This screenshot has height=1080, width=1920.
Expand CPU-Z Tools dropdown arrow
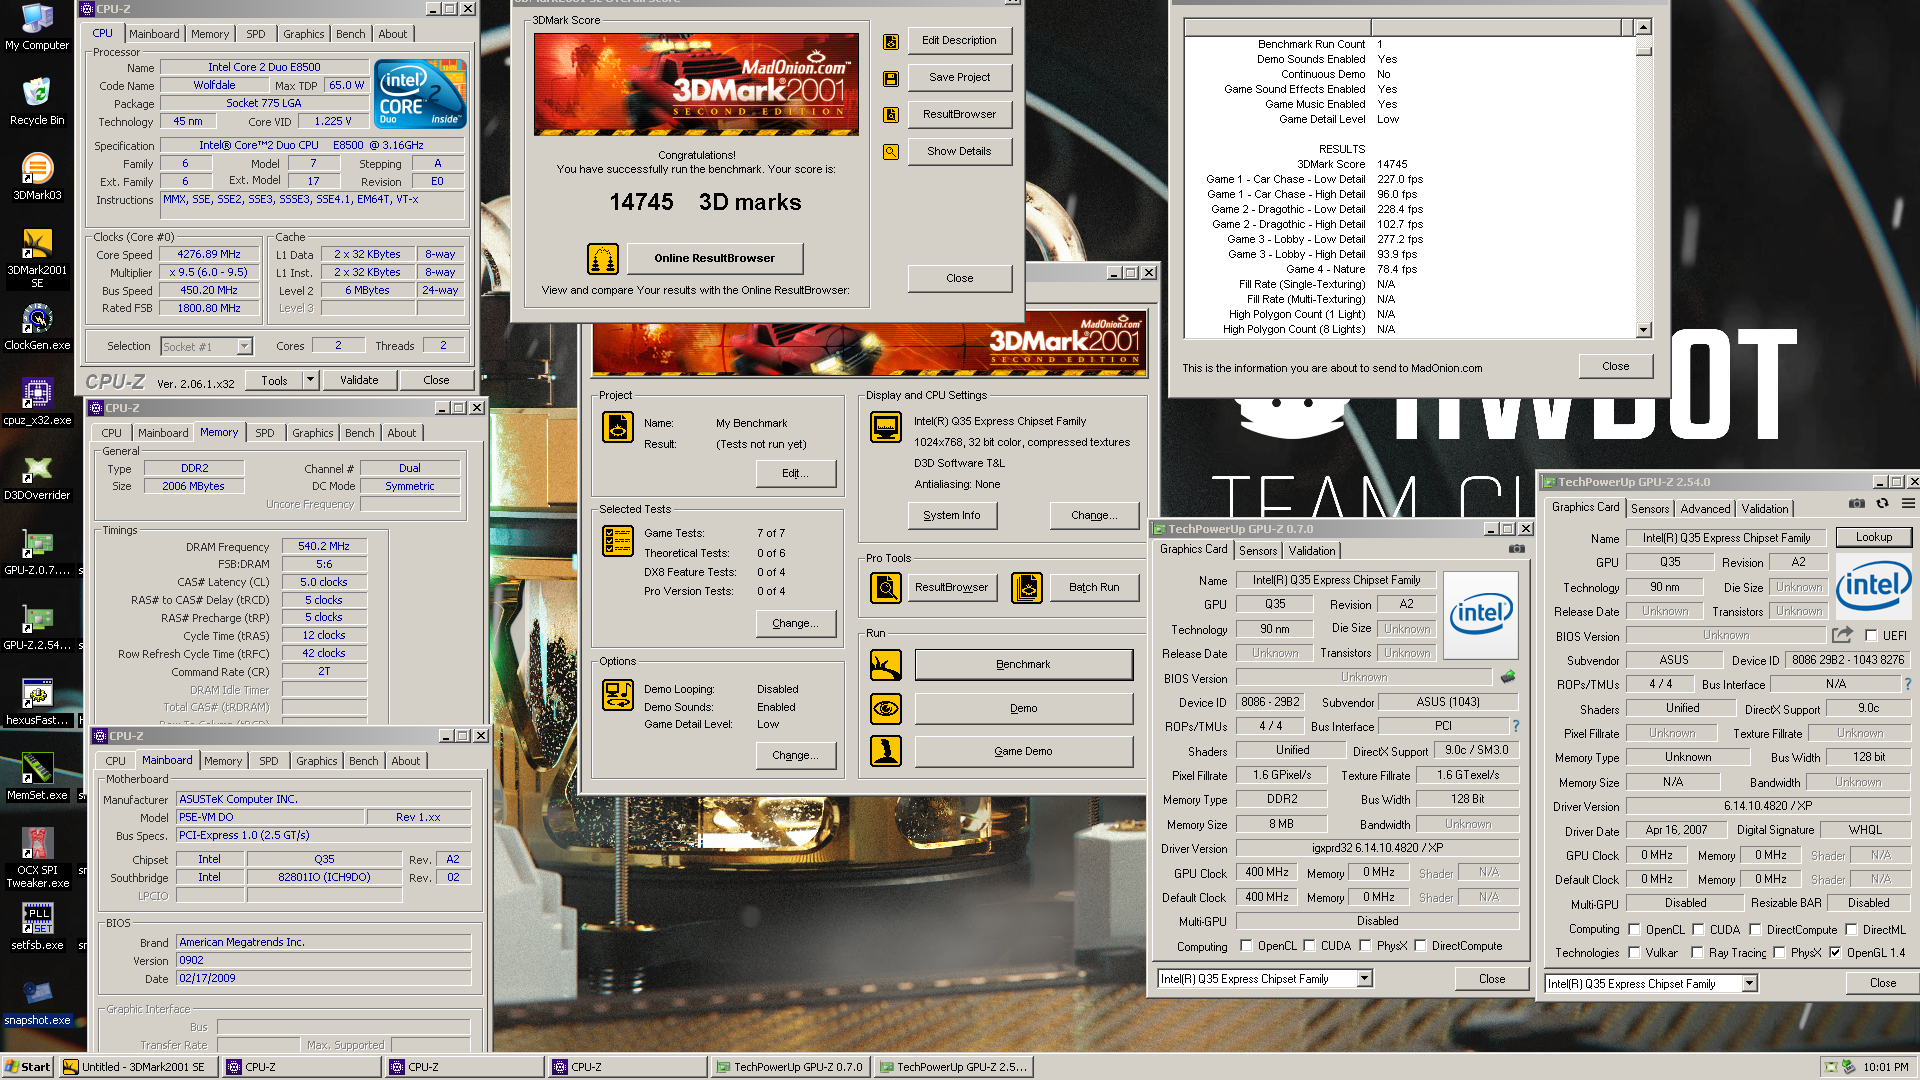(x=311, y=380)
